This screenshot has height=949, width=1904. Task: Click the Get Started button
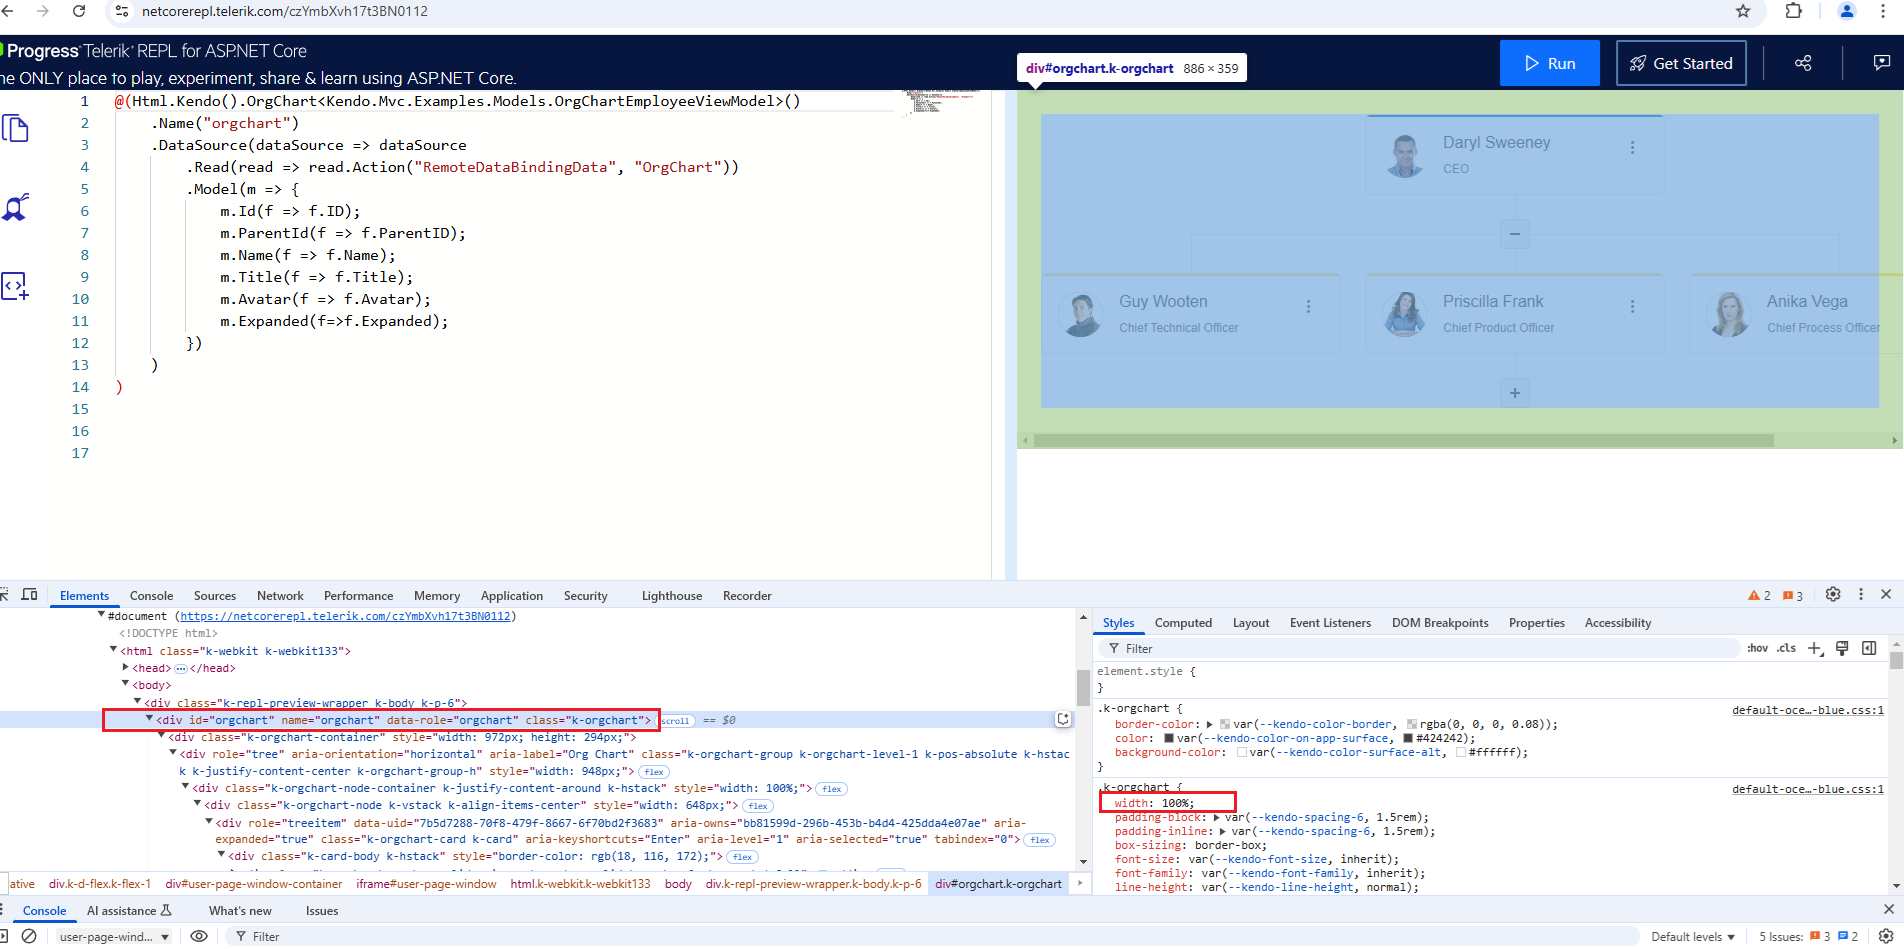(1681, 63)
